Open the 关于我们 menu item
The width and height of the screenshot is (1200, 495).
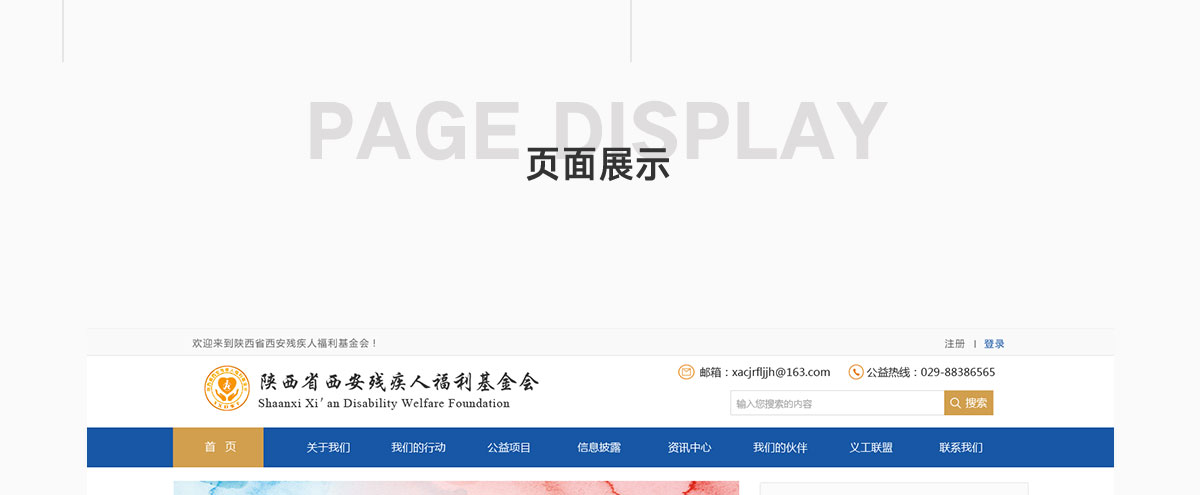328,448
